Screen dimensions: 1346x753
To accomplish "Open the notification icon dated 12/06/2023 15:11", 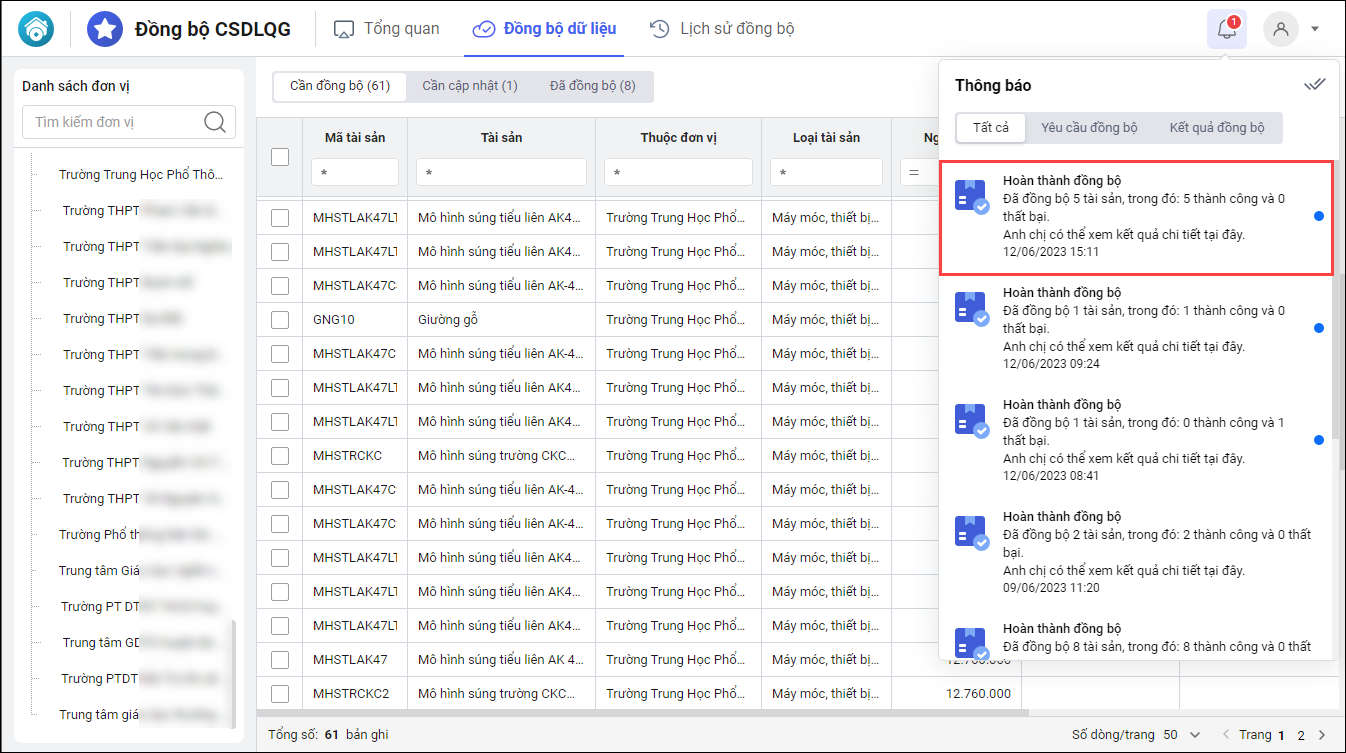I will pos(972,198).
